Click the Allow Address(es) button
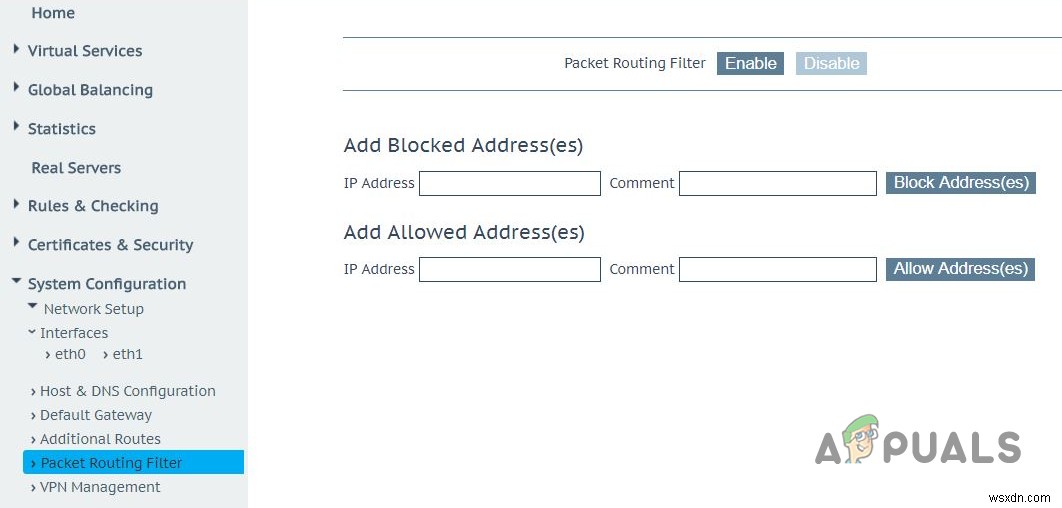 click(x=960, y=269)
